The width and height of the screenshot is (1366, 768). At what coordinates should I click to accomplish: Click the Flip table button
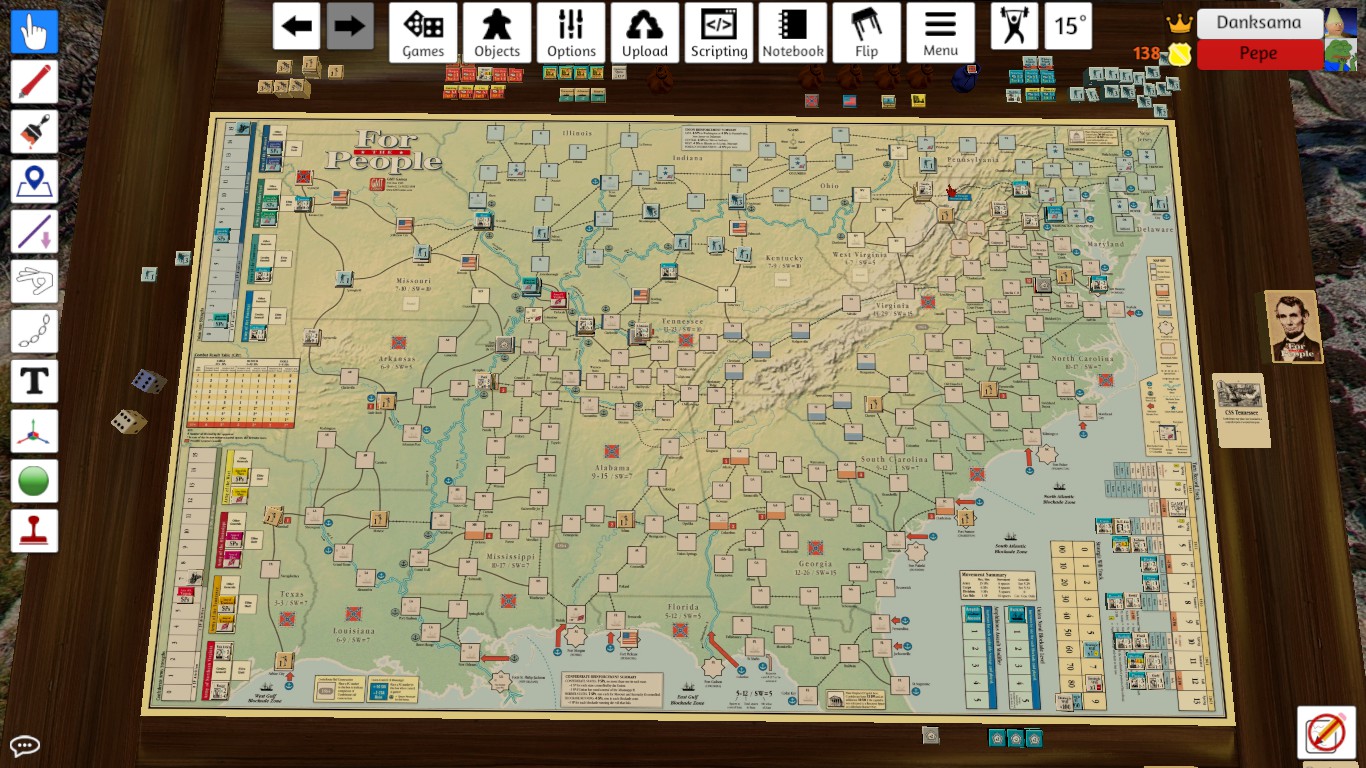(867, 33)
